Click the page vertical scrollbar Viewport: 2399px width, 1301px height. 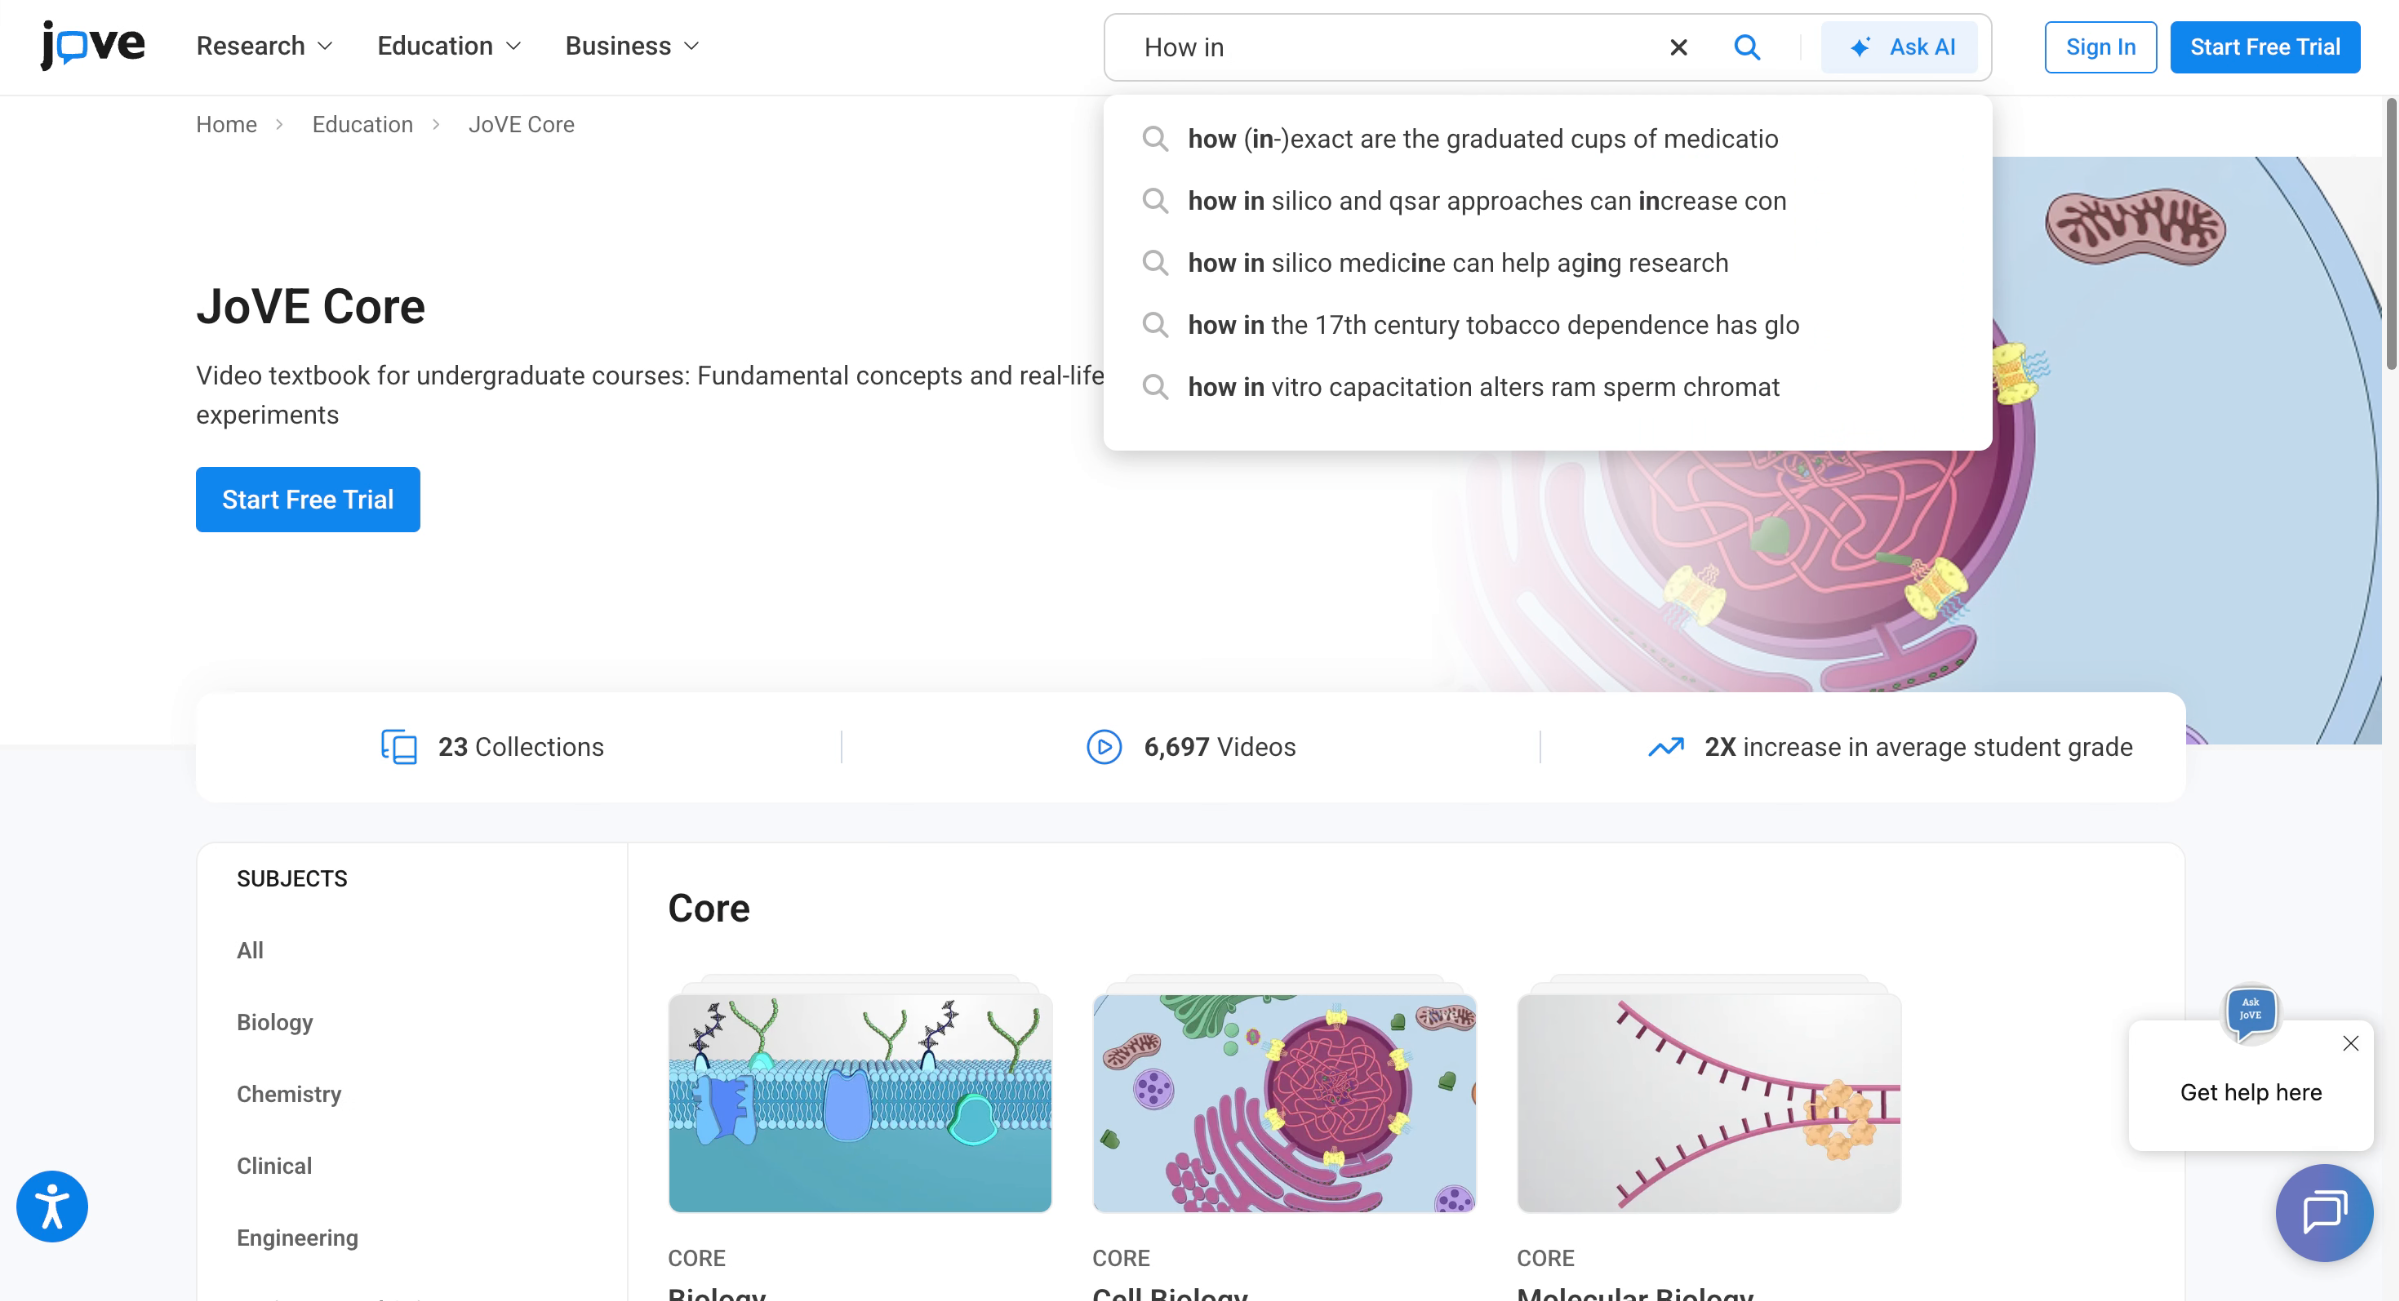click(x=2390, y=235)
